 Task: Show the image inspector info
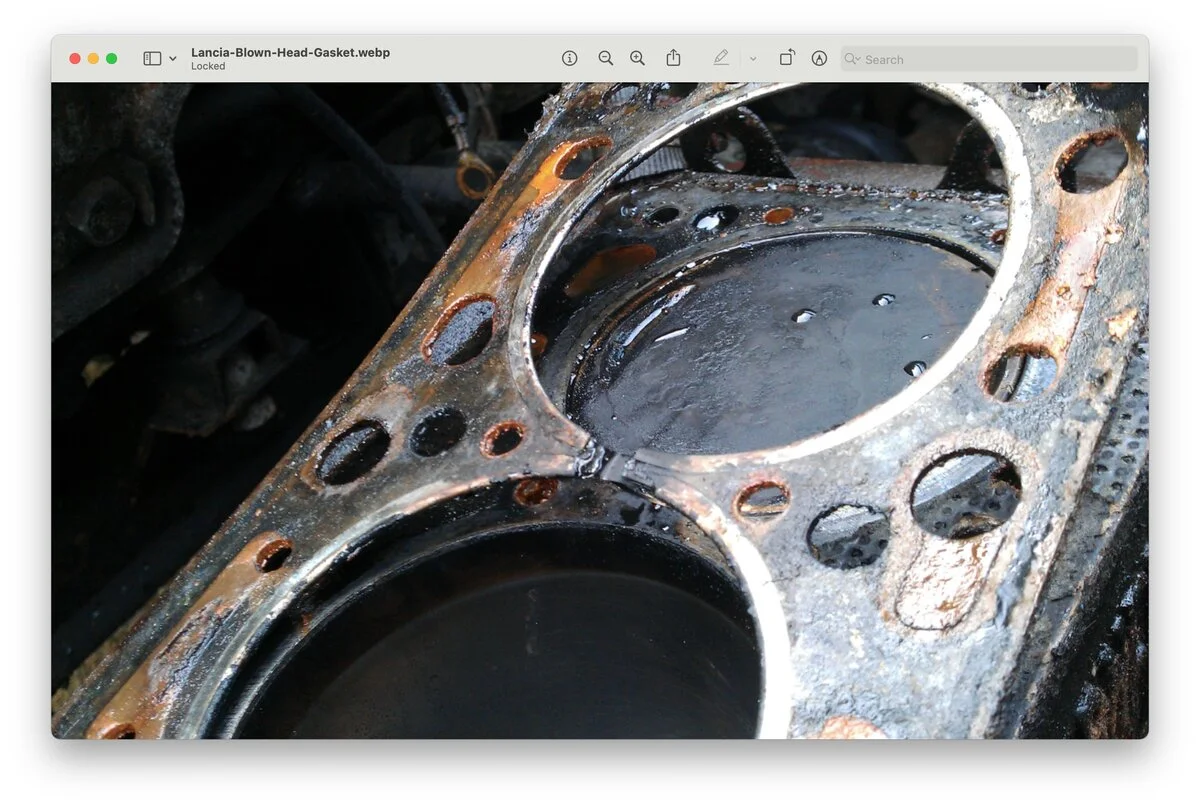click(569, 59)
